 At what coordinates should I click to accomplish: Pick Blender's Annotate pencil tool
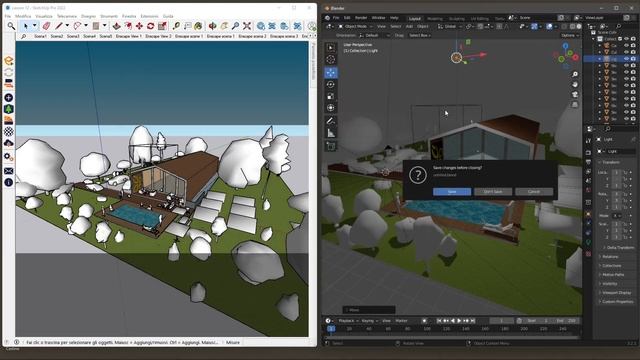[x=331, y=121]
